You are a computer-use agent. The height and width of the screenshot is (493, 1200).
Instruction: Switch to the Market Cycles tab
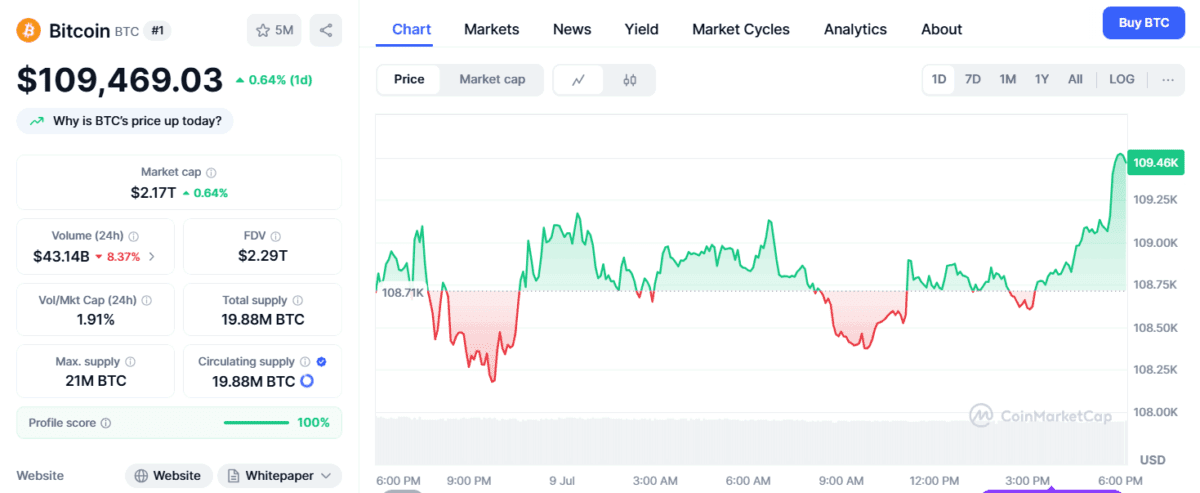click(x=740, y=29)
